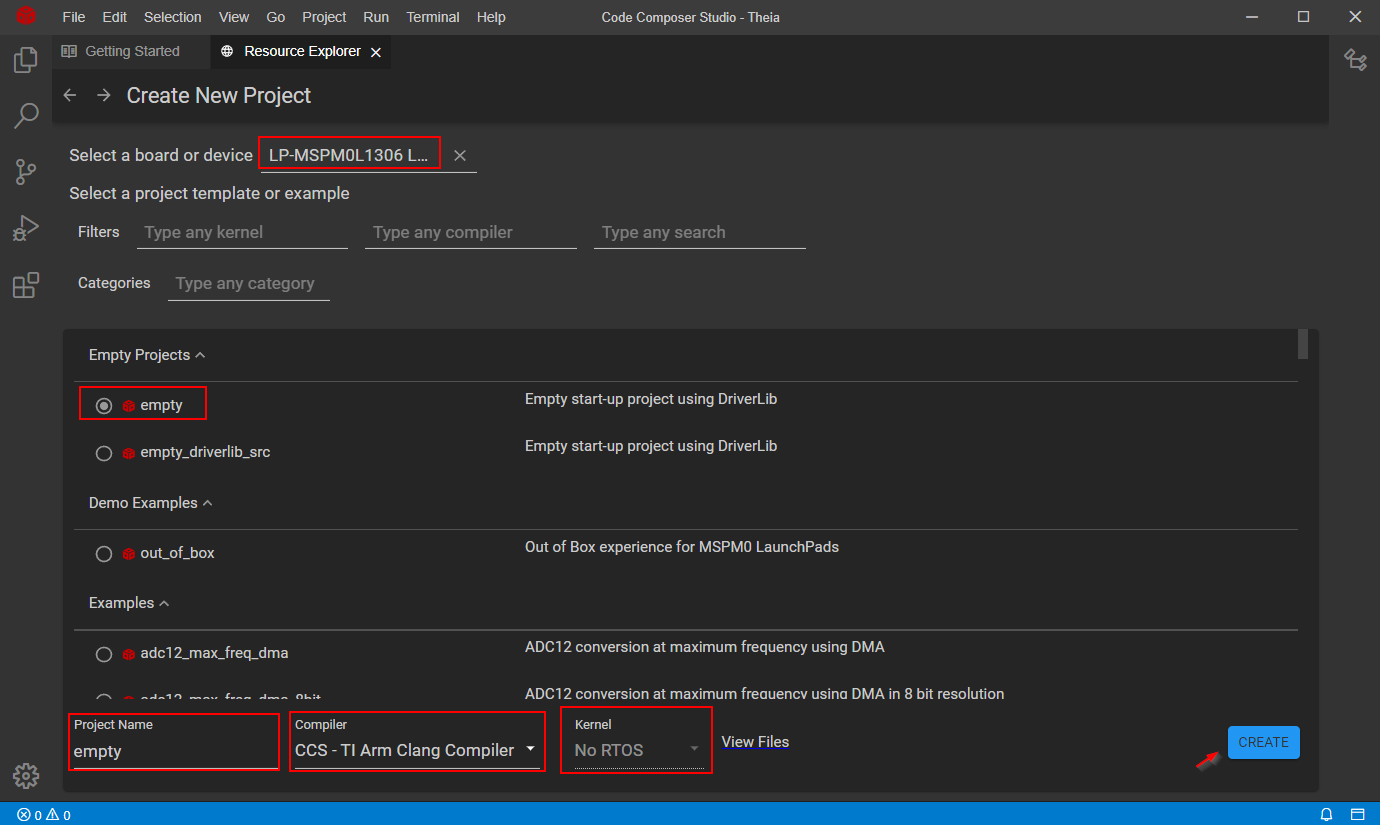The image size is (1380, 825).
Task: Open the Explorer view in the sidebar
Action: tap(26, 60)
